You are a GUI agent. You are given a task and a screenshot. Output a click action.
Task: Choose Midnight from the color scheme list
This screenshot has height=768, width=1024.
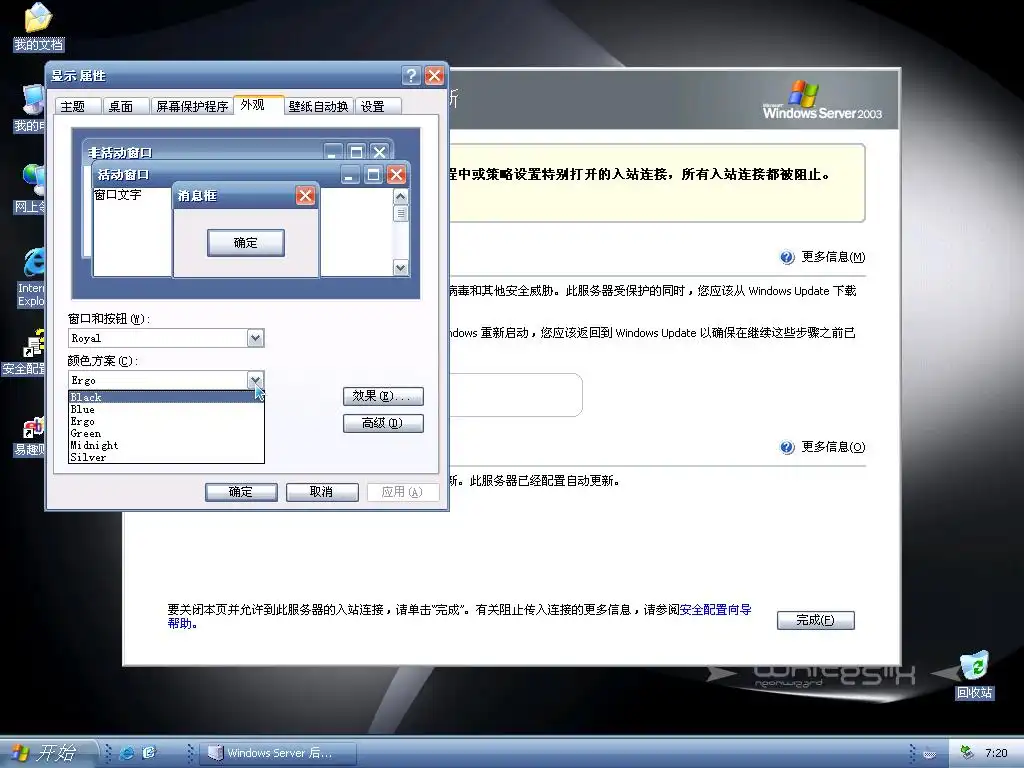click(x=166, y=445)
